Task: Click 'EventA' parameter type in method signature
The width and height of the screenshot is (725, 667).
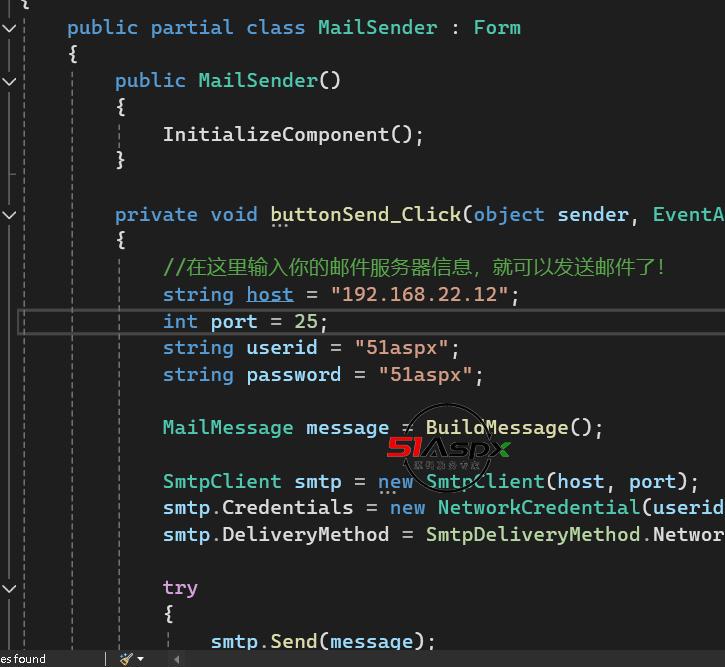Action: (688, 215)
